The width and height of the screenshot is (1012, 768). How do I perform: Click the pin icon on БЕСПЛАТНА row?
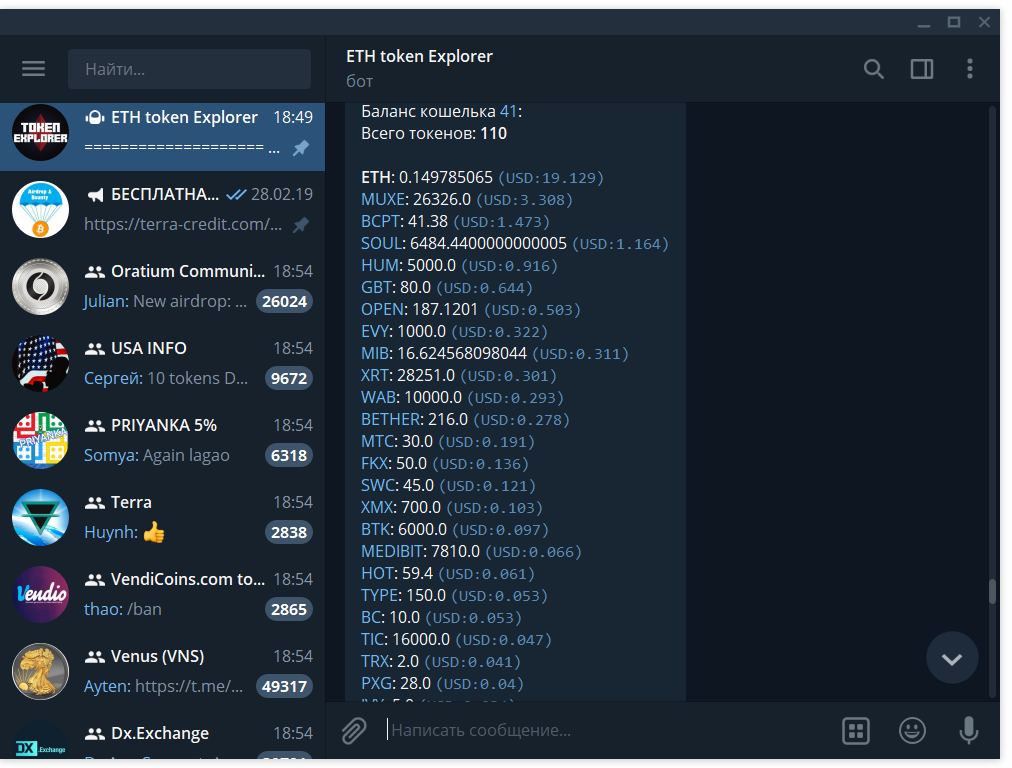(300, 225)
